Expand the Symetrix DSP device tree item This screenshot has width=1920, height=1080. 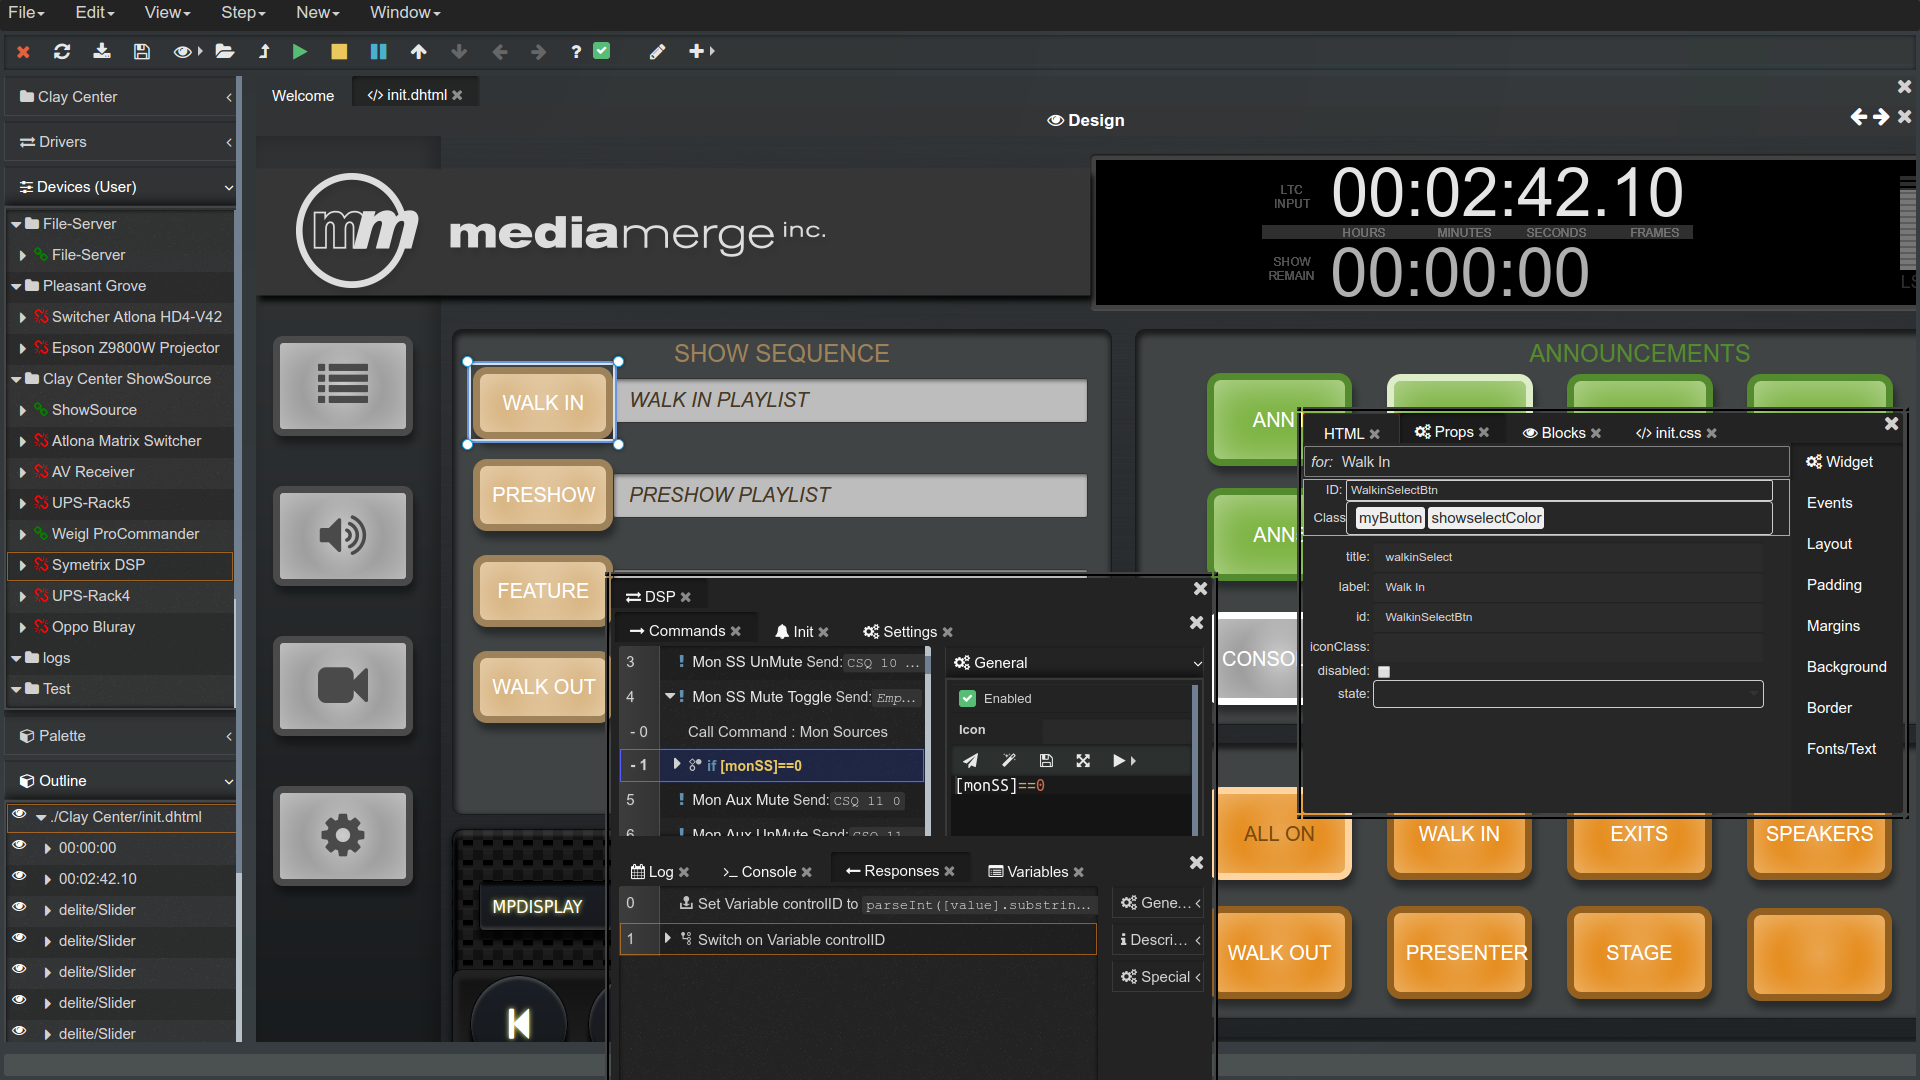pos(22,565)
